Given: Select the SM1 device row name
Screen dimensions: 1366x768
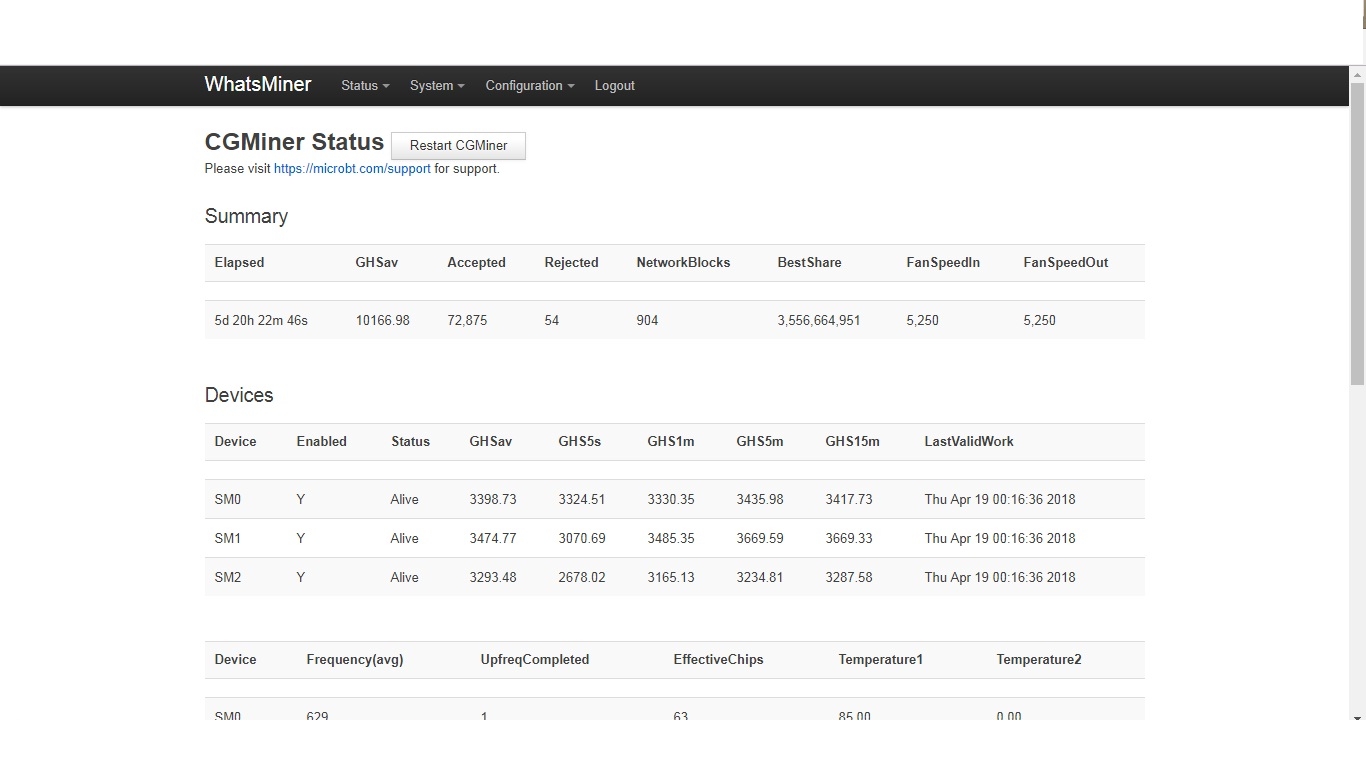Looking at the screenshot, I should (228, 538).
